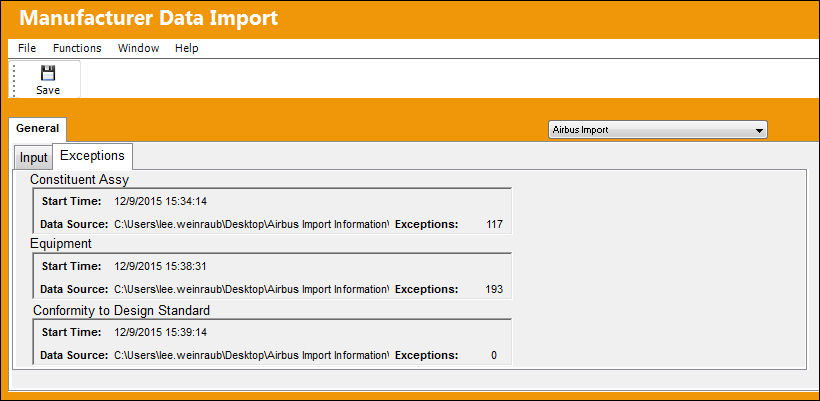Image resolution: width=820 pixels, height=401 pixels.
Task: Open the Help menu
Action: pyautogui.click(x=187, y=48)
